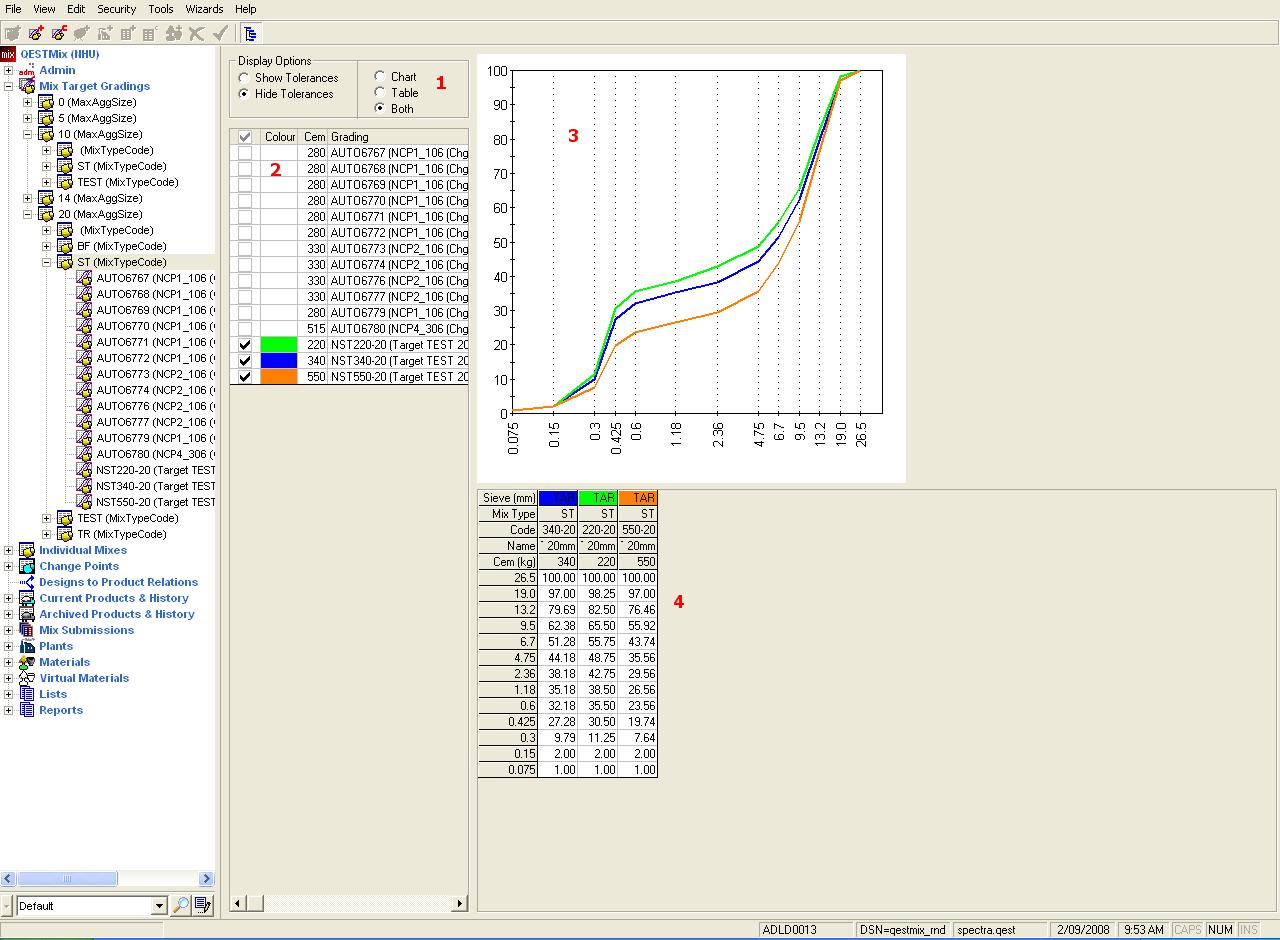The height and width of the screenshot is (940, 1280).
Task: Open Designs to Product Relations link
Action: click(118, 582)
